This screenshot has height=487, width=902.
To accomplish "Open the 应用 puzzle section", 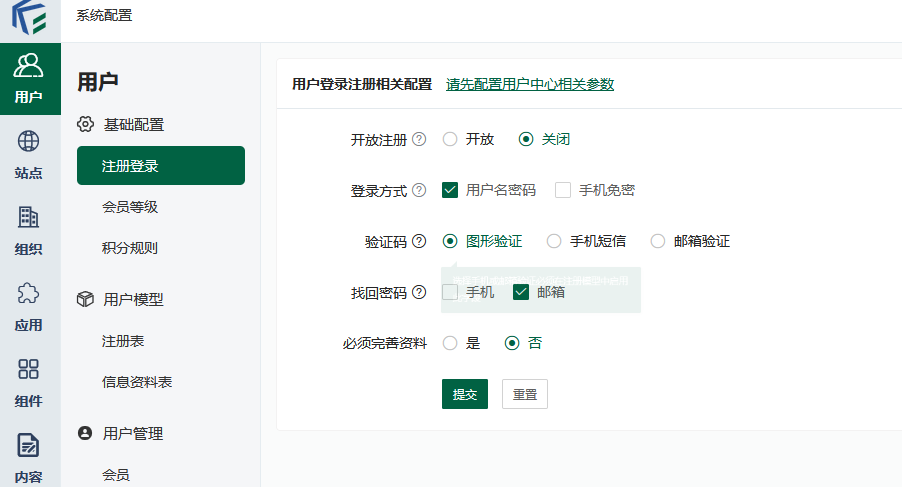I will 28,306.
